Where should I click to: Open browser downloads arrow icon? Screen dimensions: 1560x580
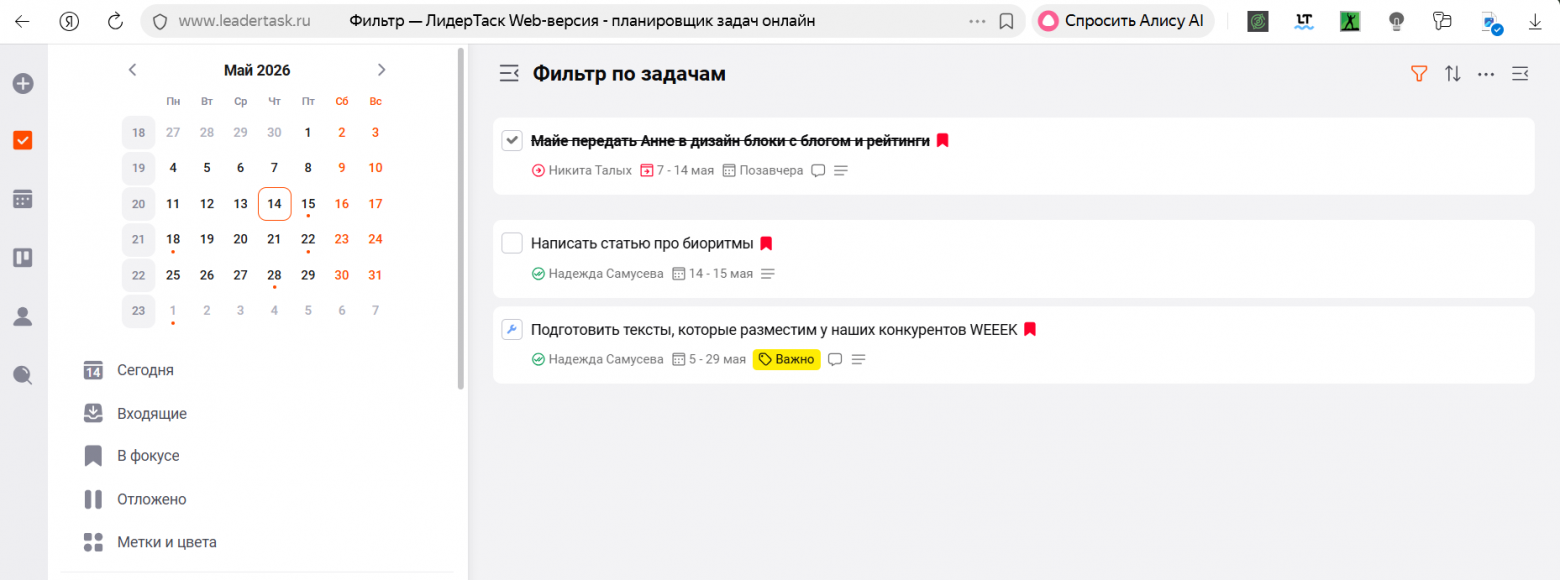click(x=1535, y=21)
